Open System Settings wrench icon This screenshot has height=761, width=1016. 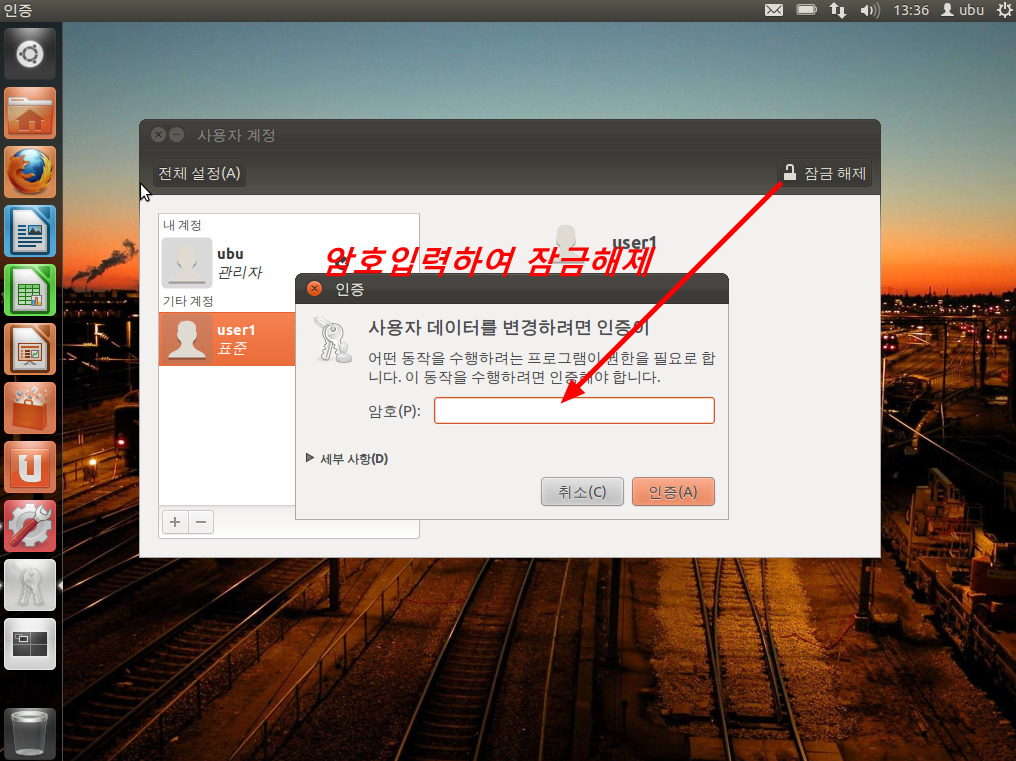[30, 526]
